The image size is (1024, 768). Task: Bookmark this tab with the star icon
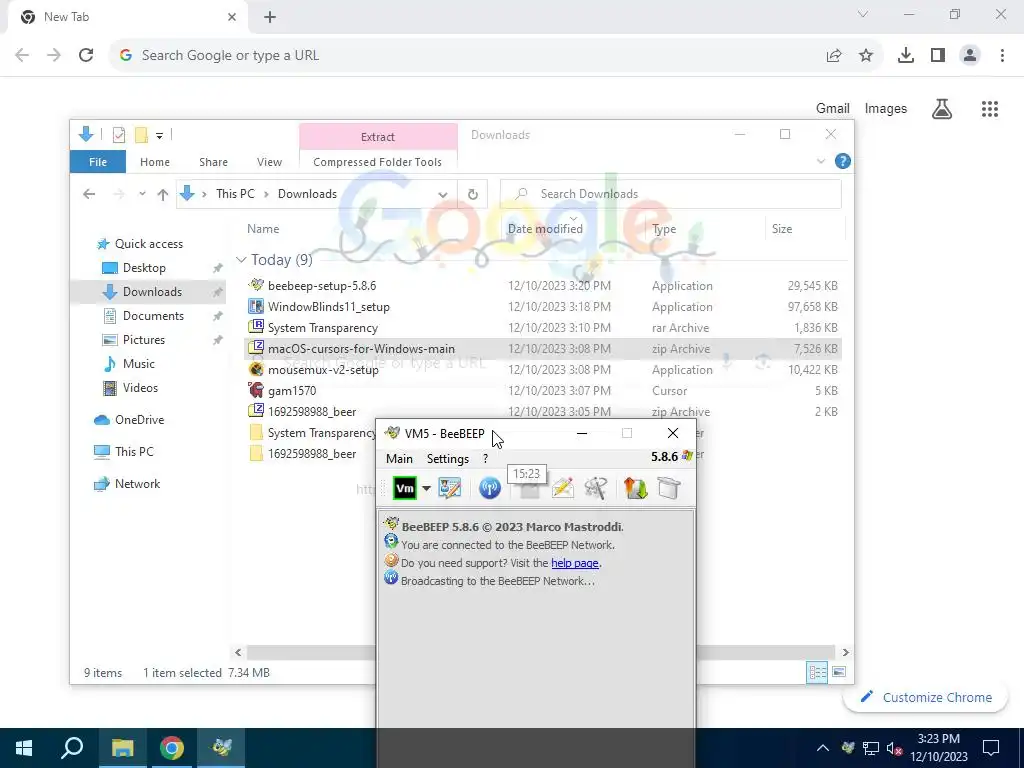866,56
